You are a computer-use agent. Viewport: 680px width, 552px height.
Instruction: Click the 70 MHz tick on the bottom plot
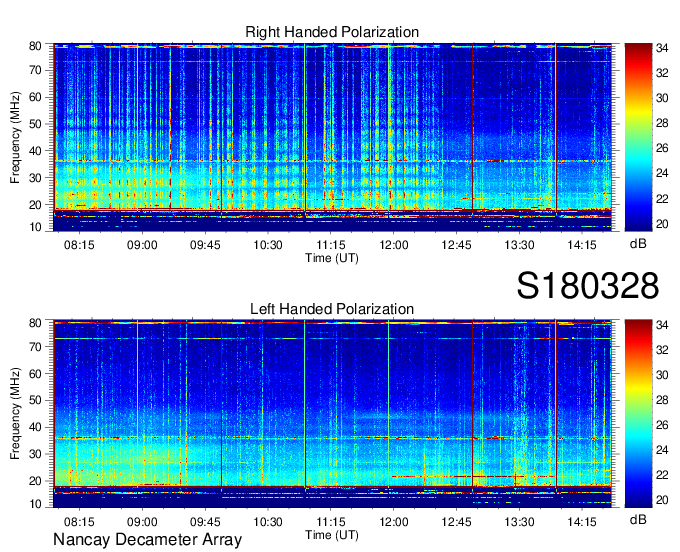click(x=35, y=347)
